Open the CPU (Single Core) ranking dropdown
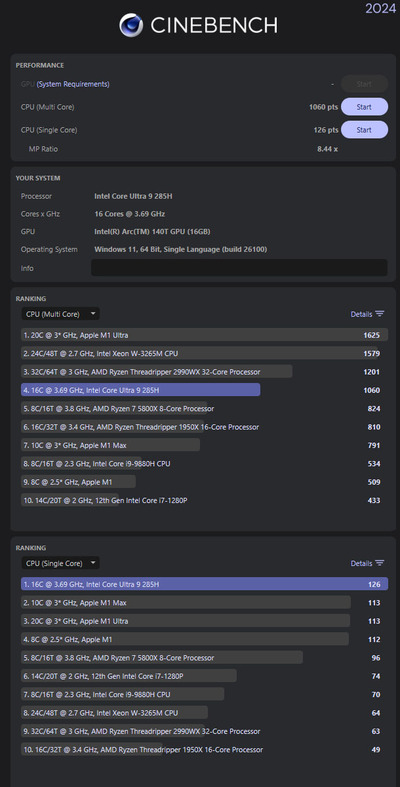The width and height of the screenshot is (400, 787). [x=60, y=563]
